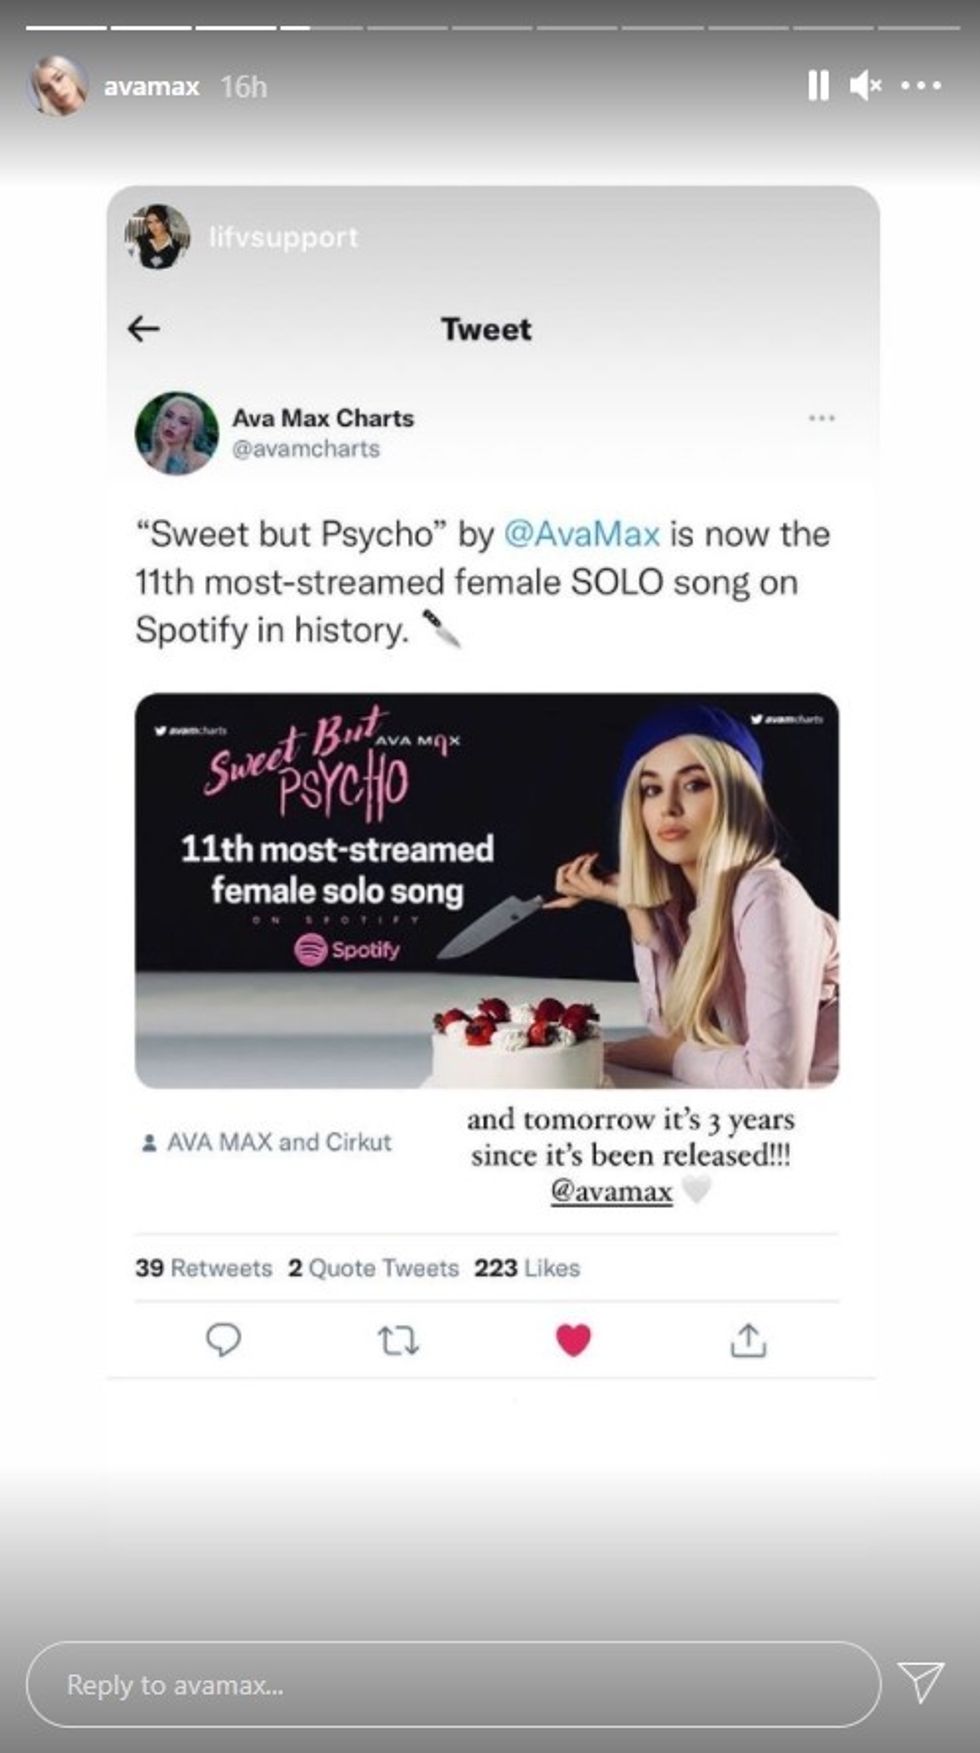980x1753 pixels.
Task: Go back with the Tweet arrow
Action: click(x=144, y=329)
